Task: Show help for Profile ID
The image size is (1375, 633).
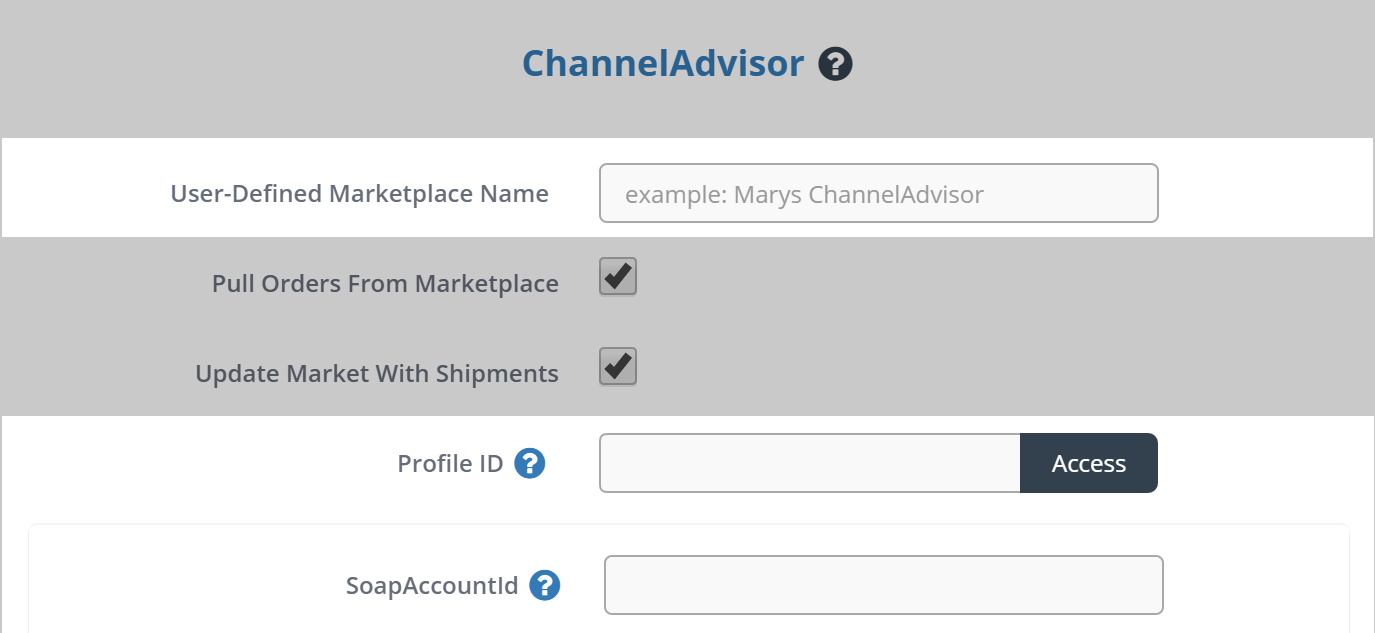Action: coord(530,463)
